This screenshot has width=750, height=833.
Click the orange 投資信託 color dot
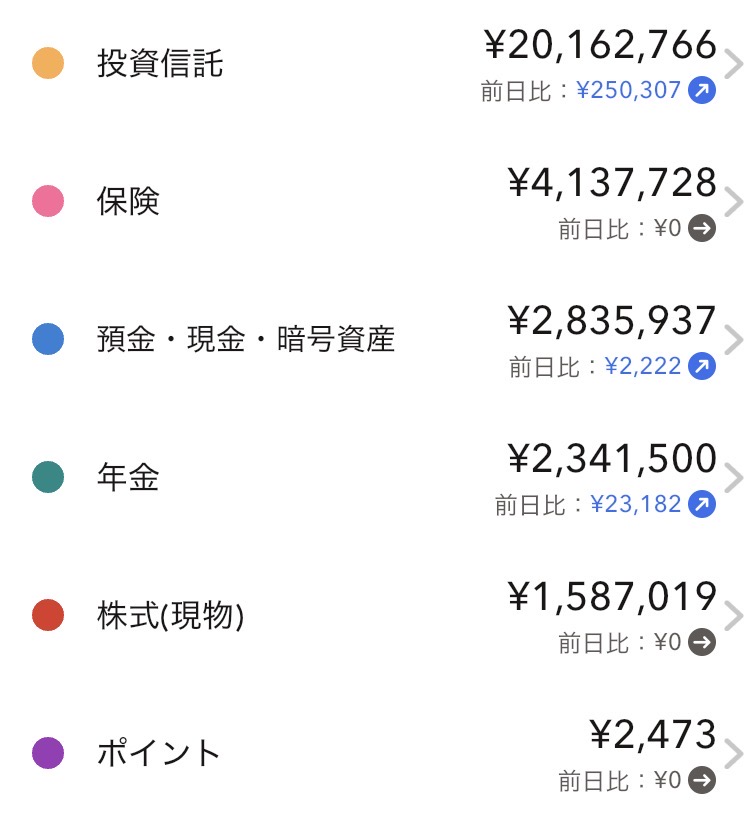pos(48,64)
